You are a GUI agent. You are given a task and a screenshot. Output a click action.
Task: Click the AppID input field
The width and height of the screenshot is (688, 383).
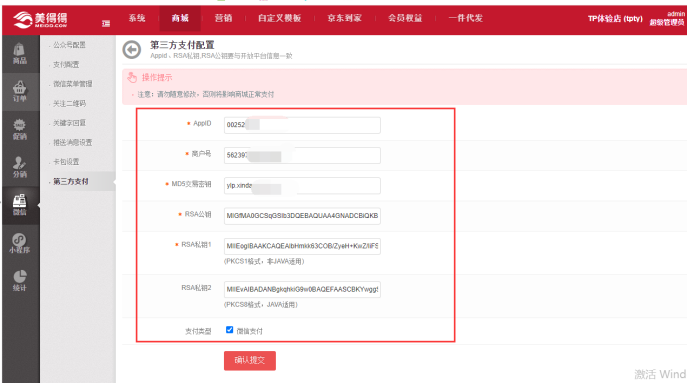coord(302,125)
